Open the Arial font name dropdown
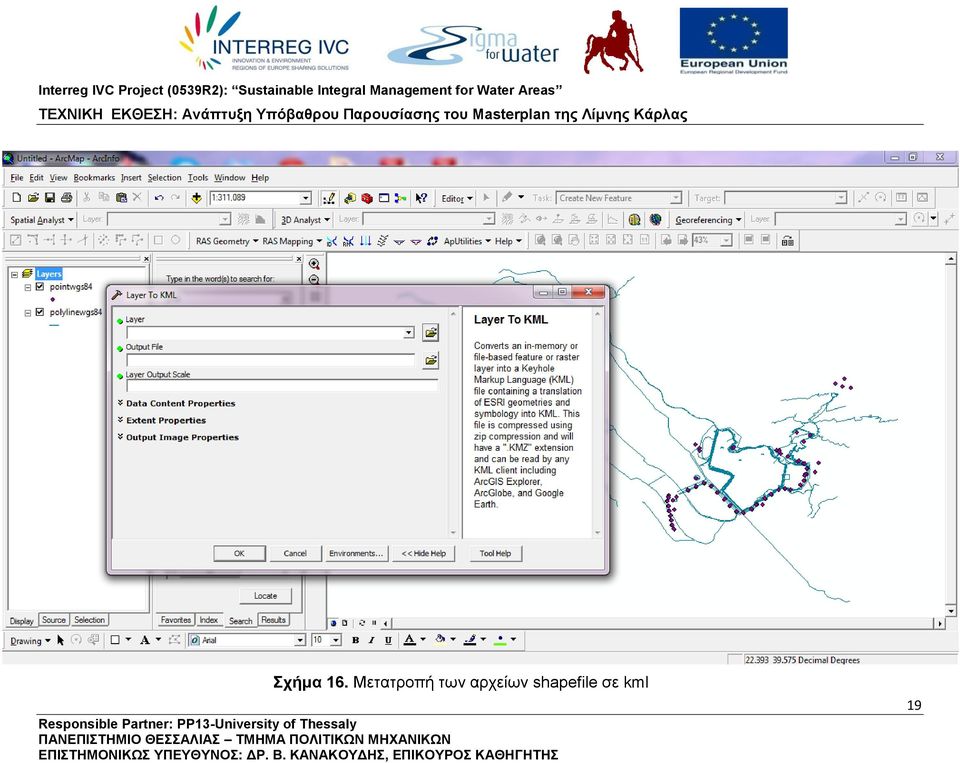The image size is (960, 763). coord(300,640)
